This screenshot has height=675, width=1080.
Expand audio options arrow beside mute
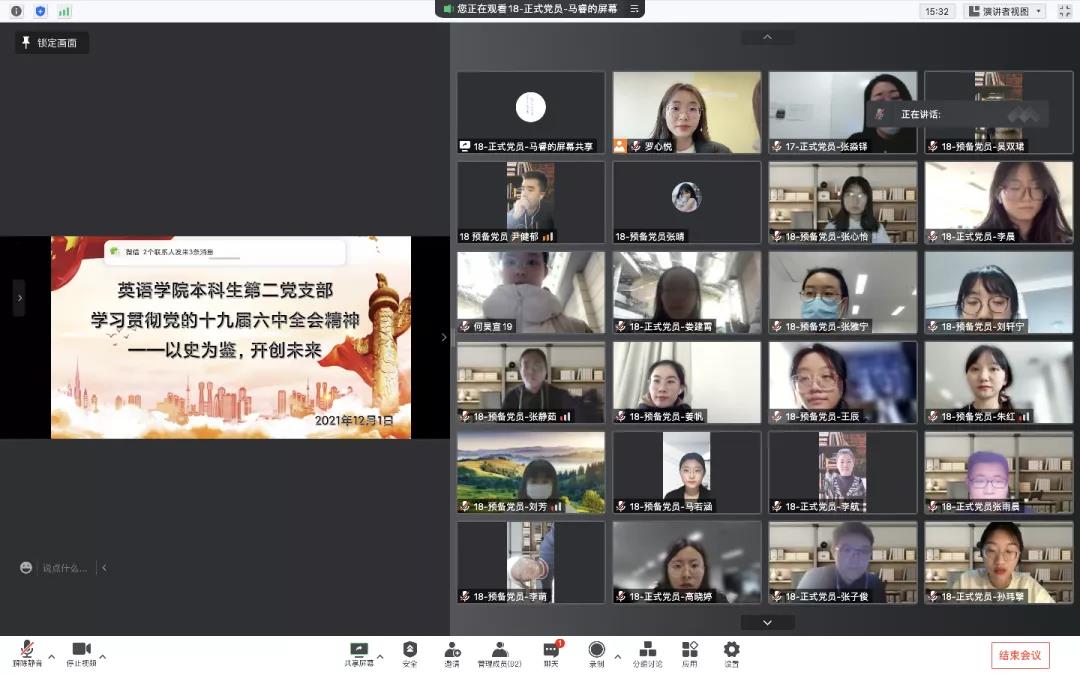point(49,657)
